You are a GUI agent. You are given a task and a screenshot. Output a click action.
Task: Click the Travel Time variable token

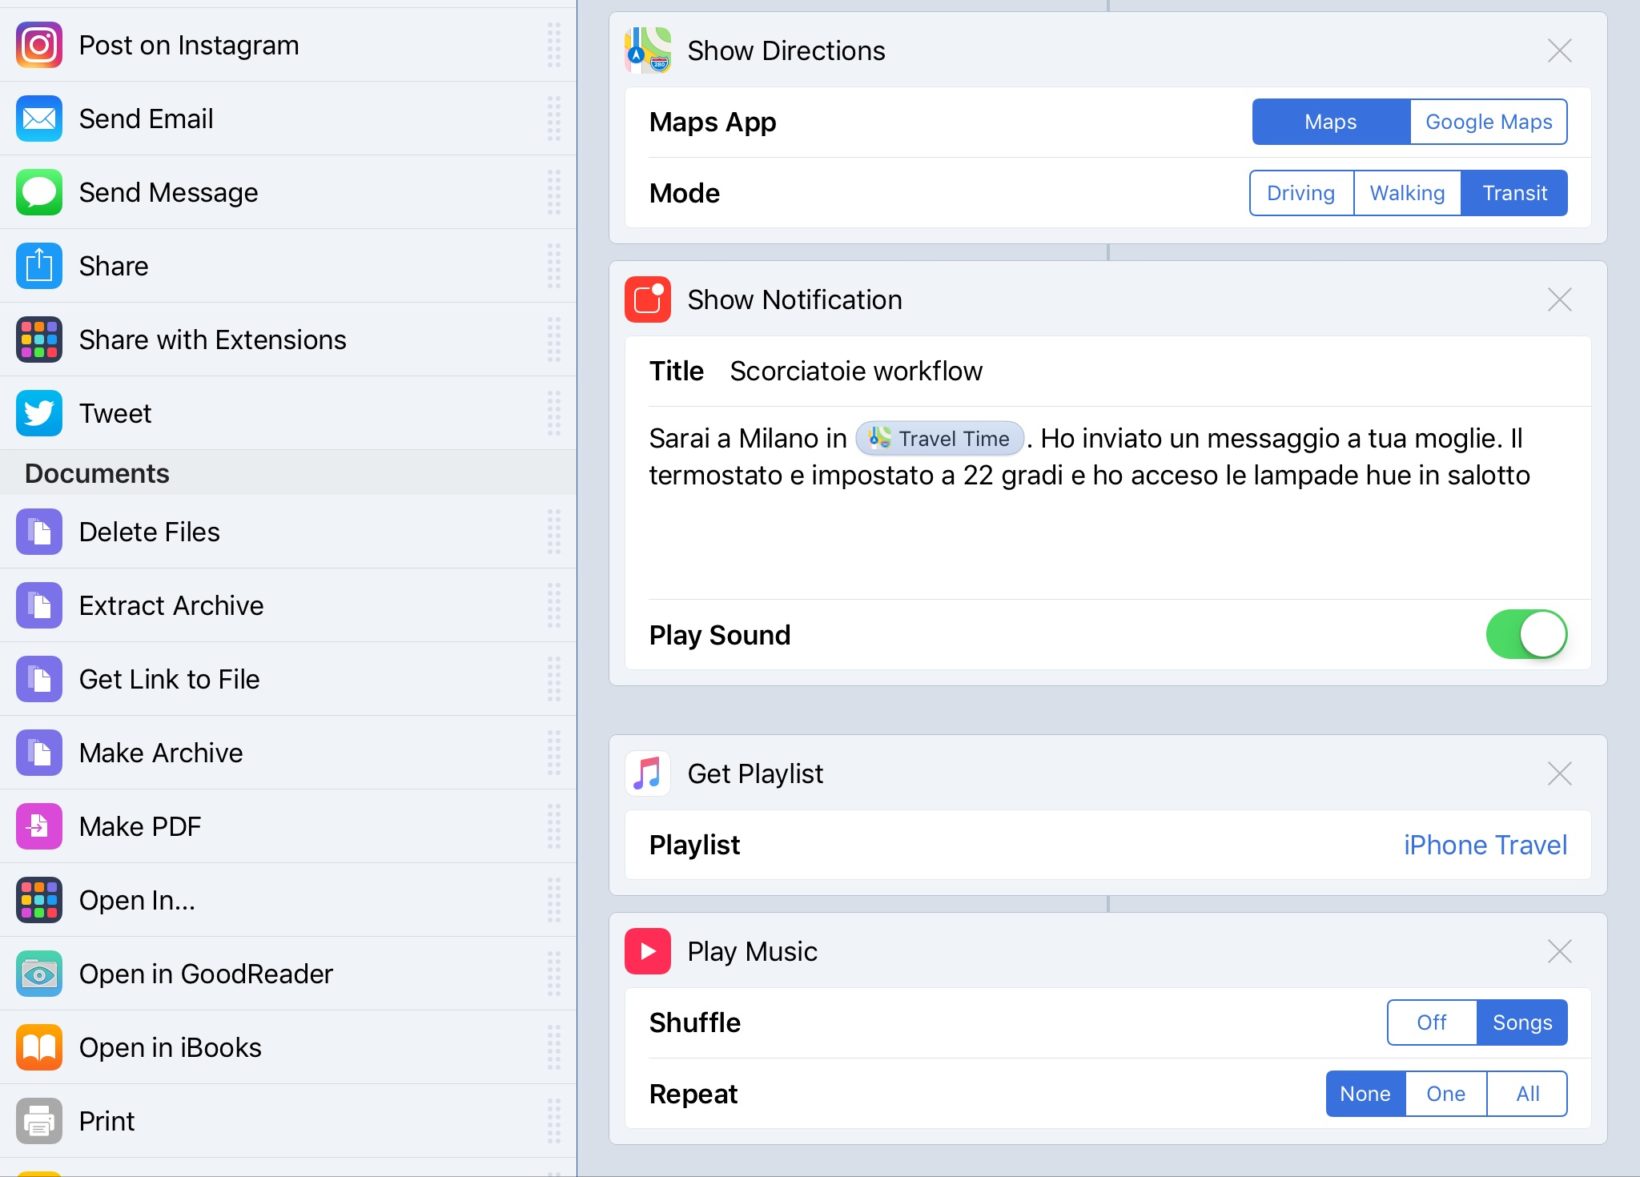click(940, 439)
